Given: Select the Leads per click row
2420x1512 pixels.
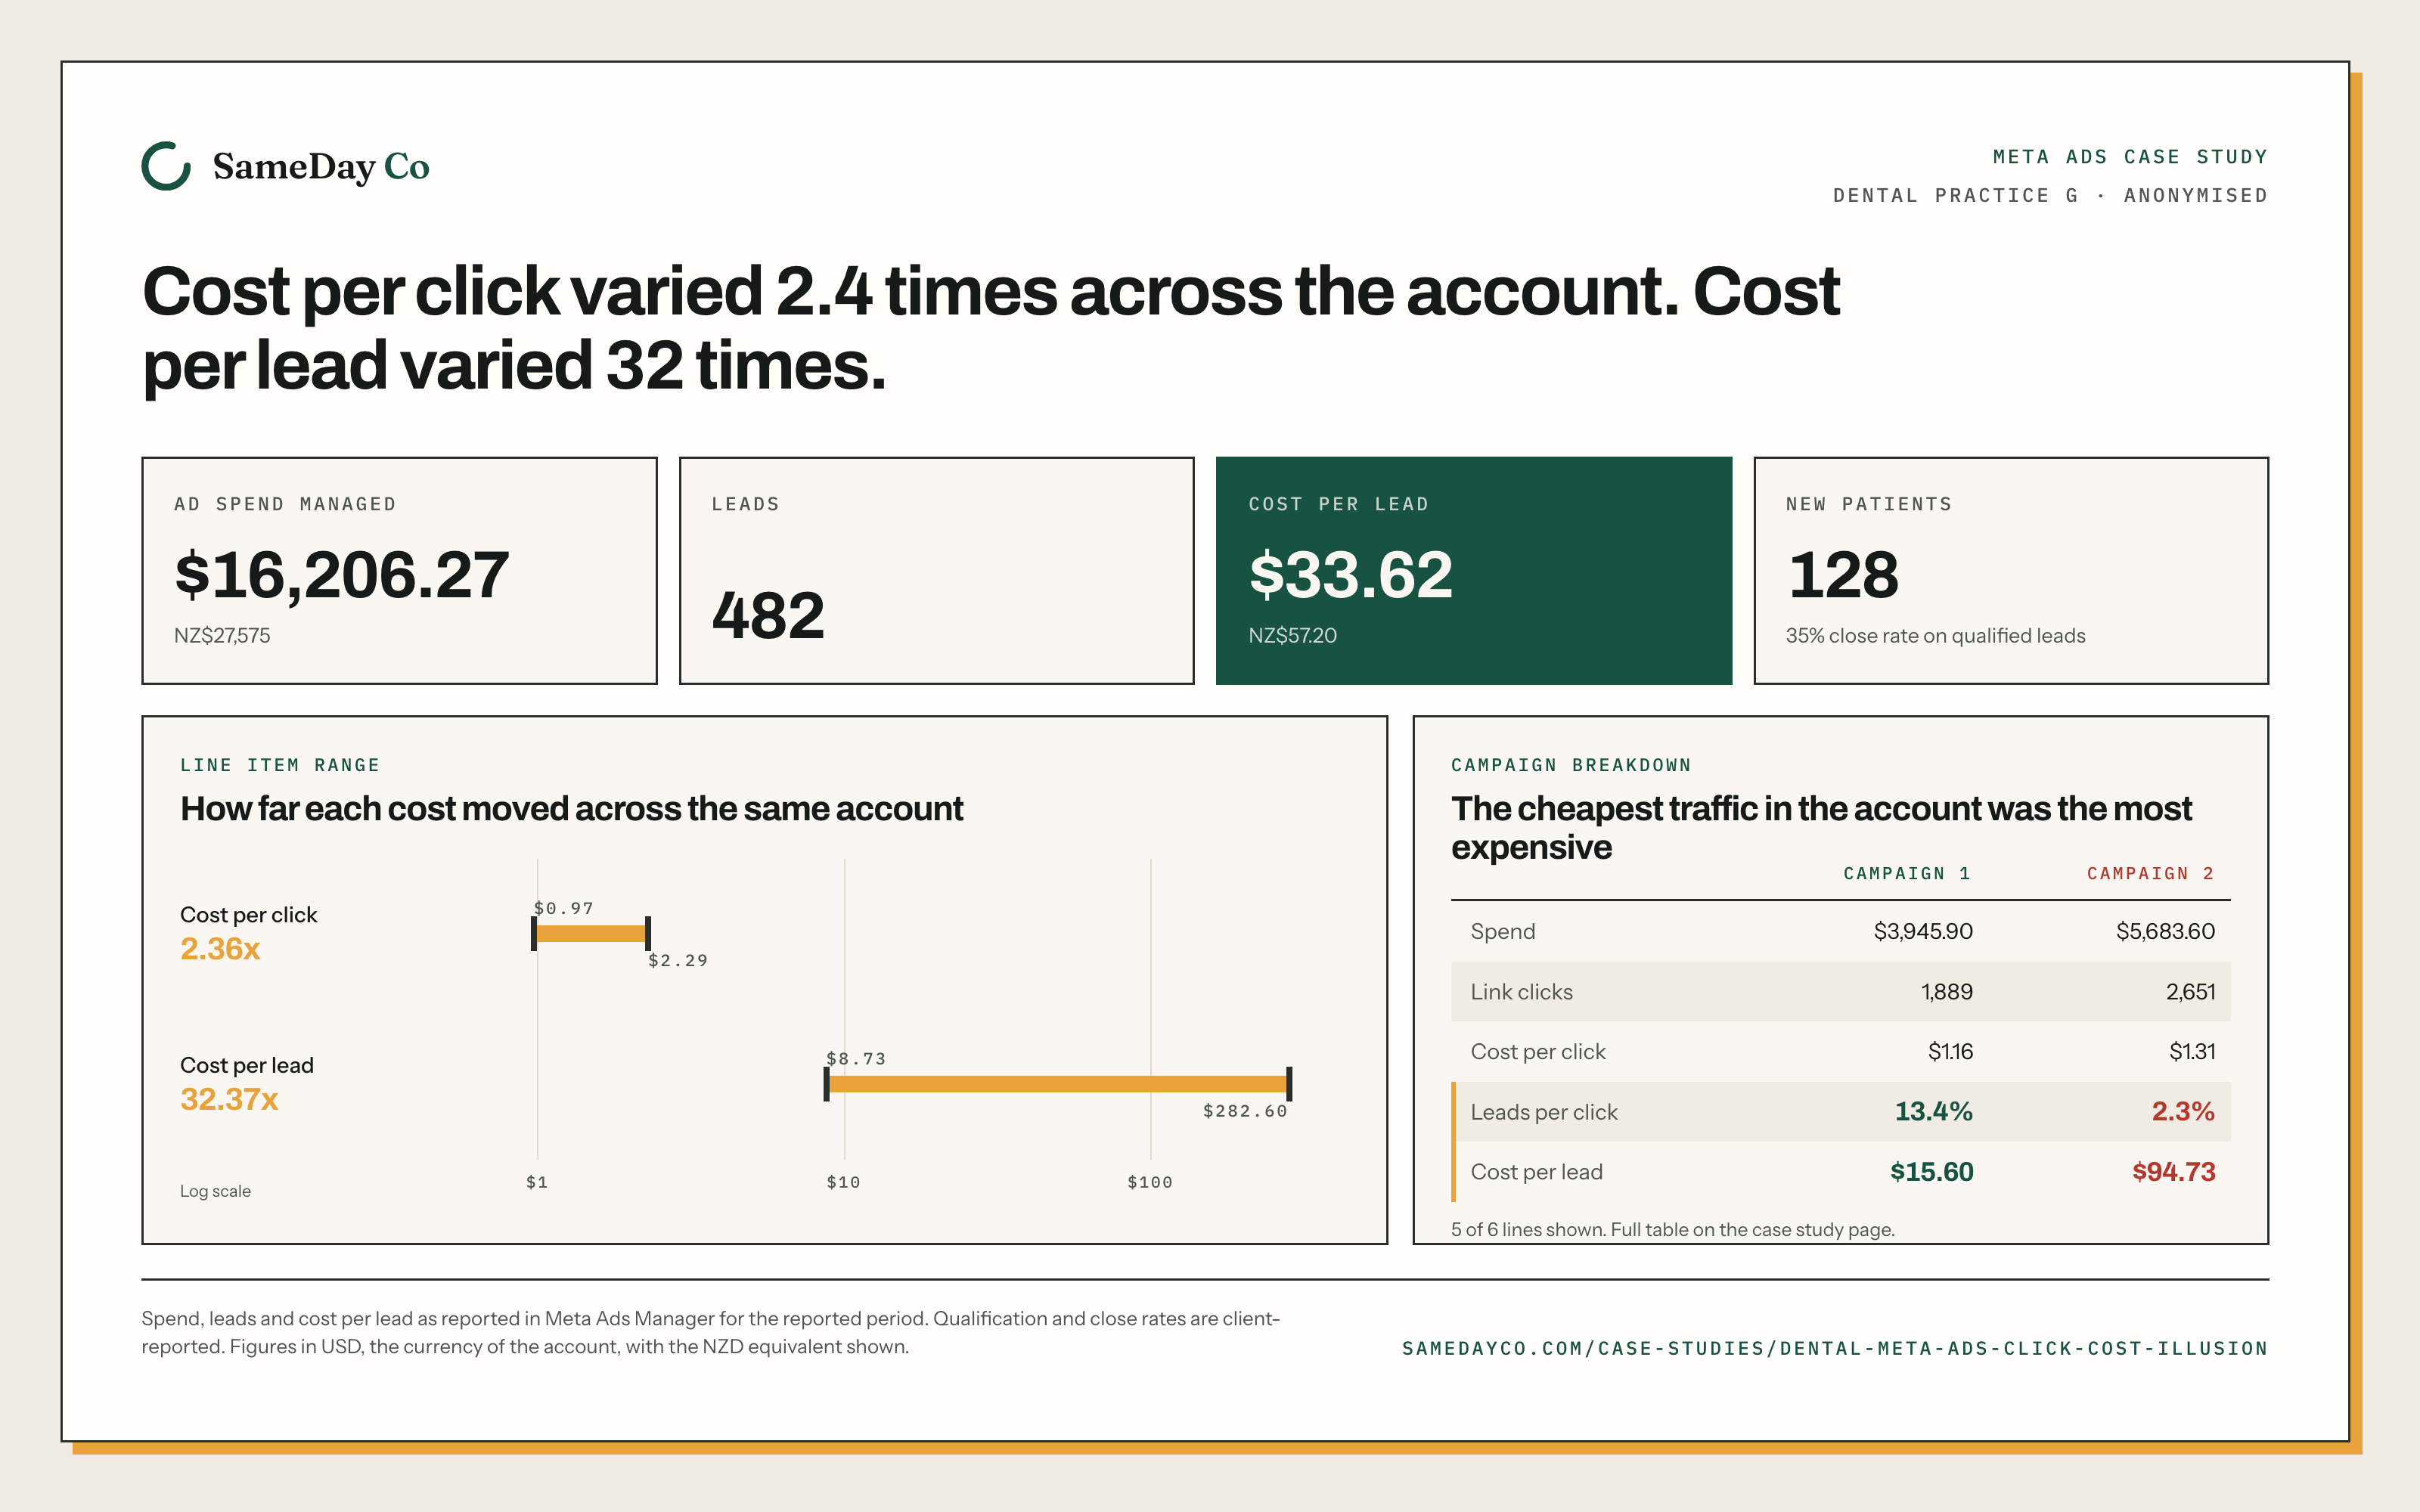Looking at the screenshot, I should [1840, 1112].
